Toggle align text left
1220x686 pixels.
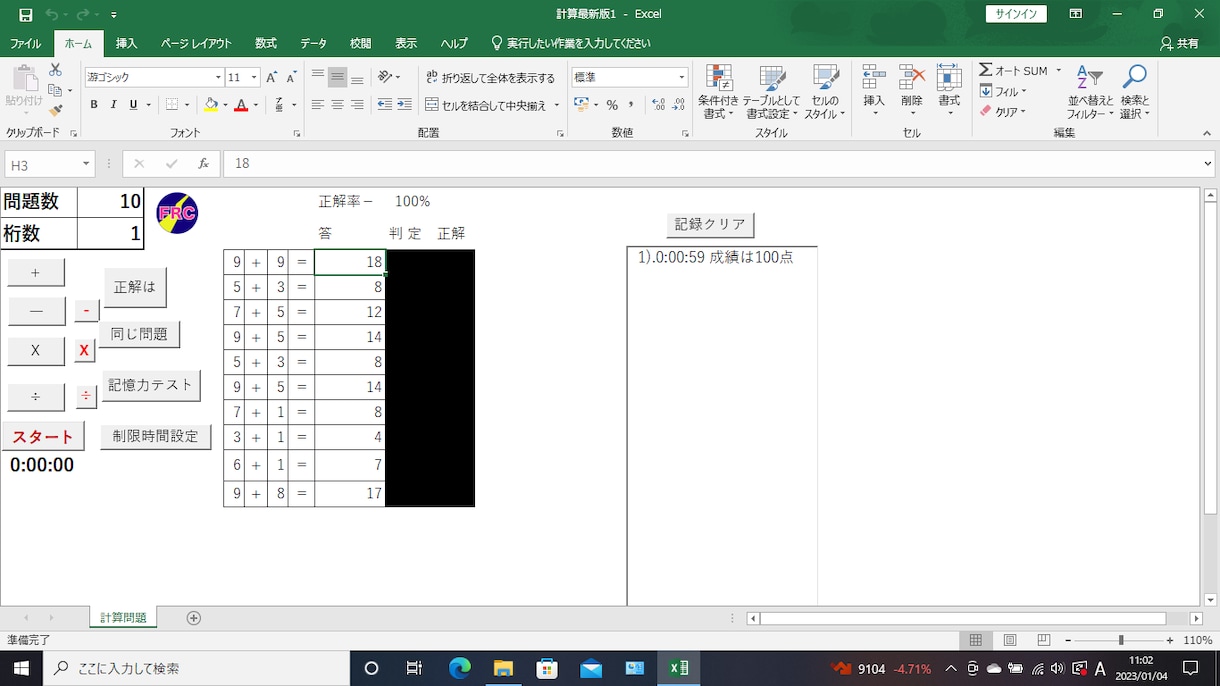[318, 105]
